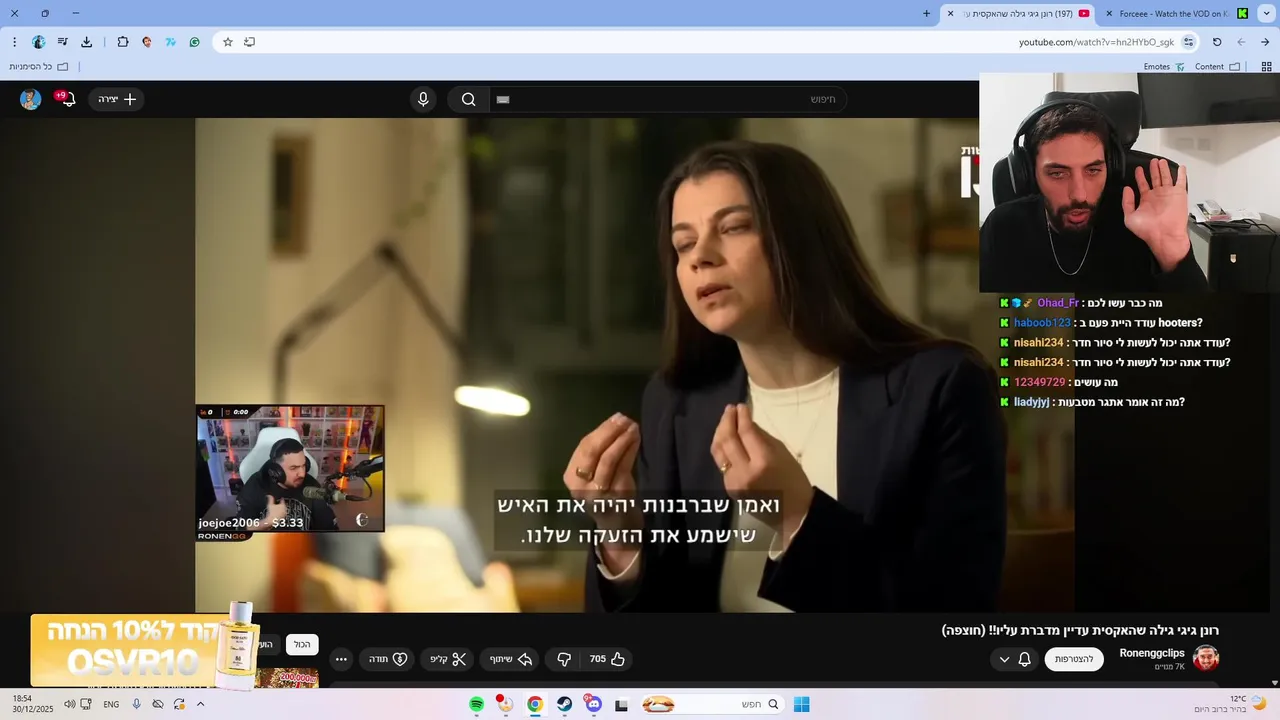The height and width of the screenshot is (720, 1280).
Task: Switch to the Forceee Kick VOD tab
Action: pyautogui.click(x=1175, y=14)
